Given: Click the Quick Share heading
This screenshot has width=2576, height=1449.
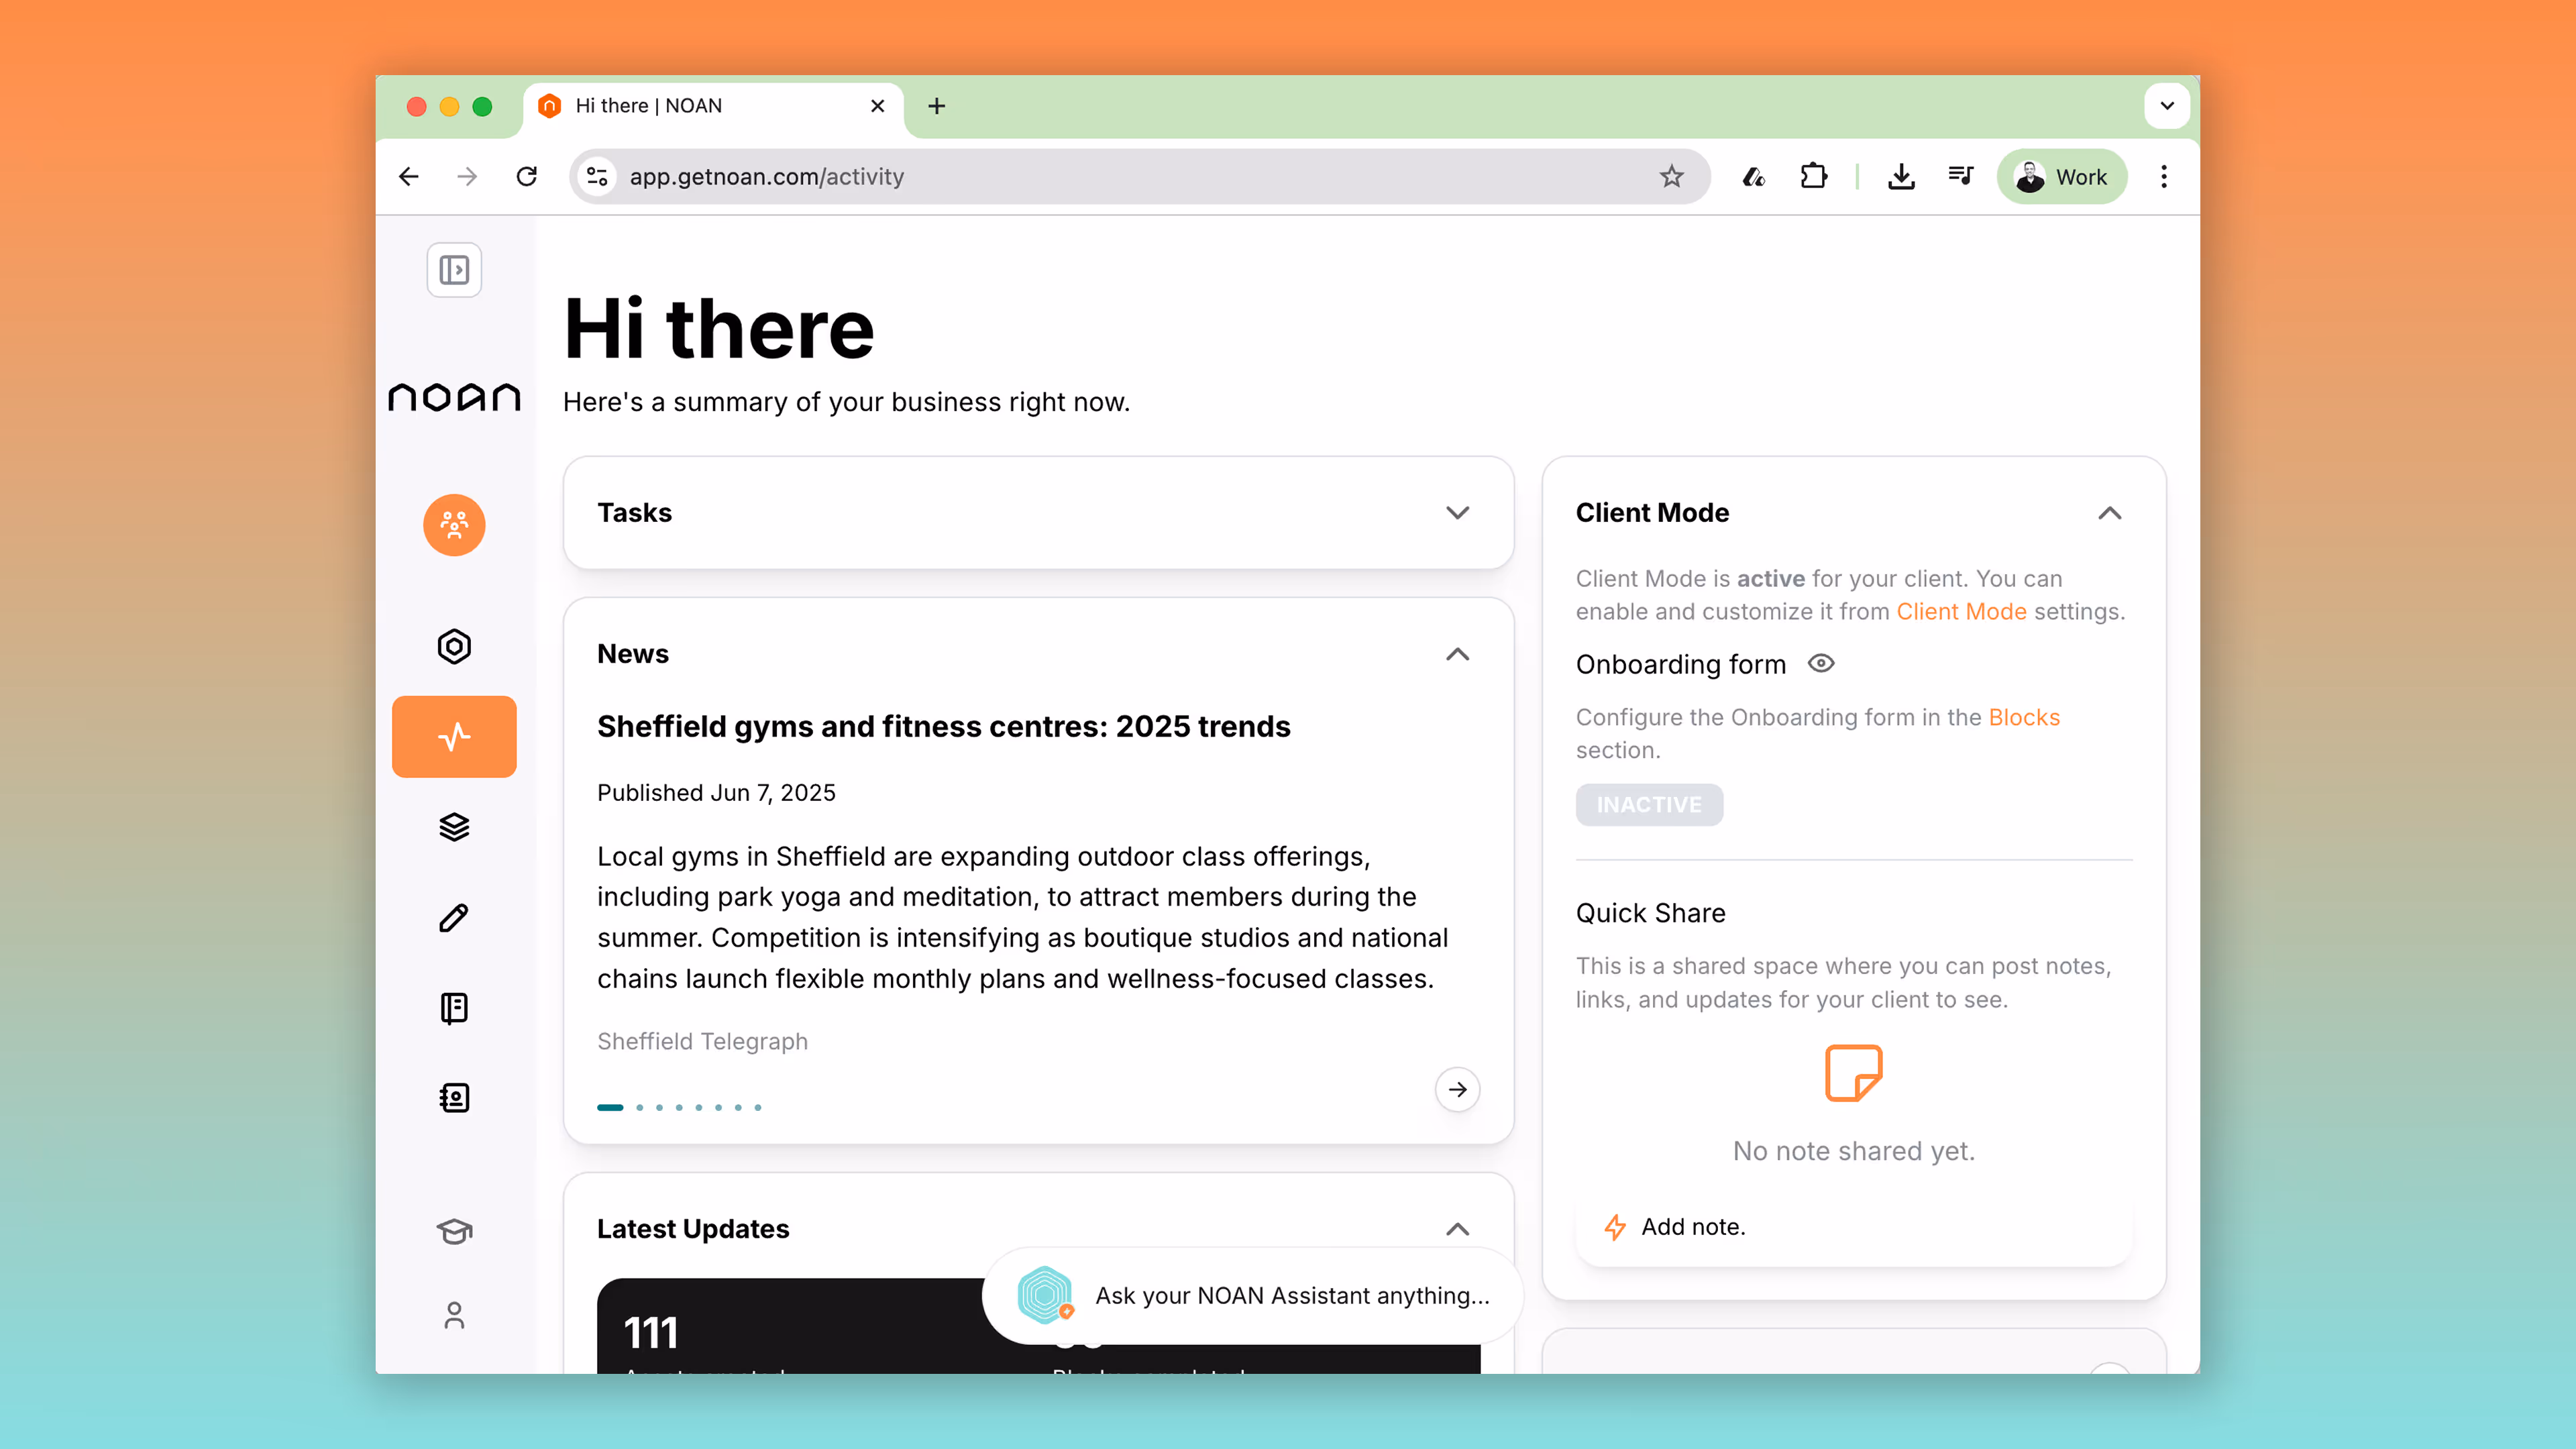Looking at the screenshot, I should [x=1650, y=913].
